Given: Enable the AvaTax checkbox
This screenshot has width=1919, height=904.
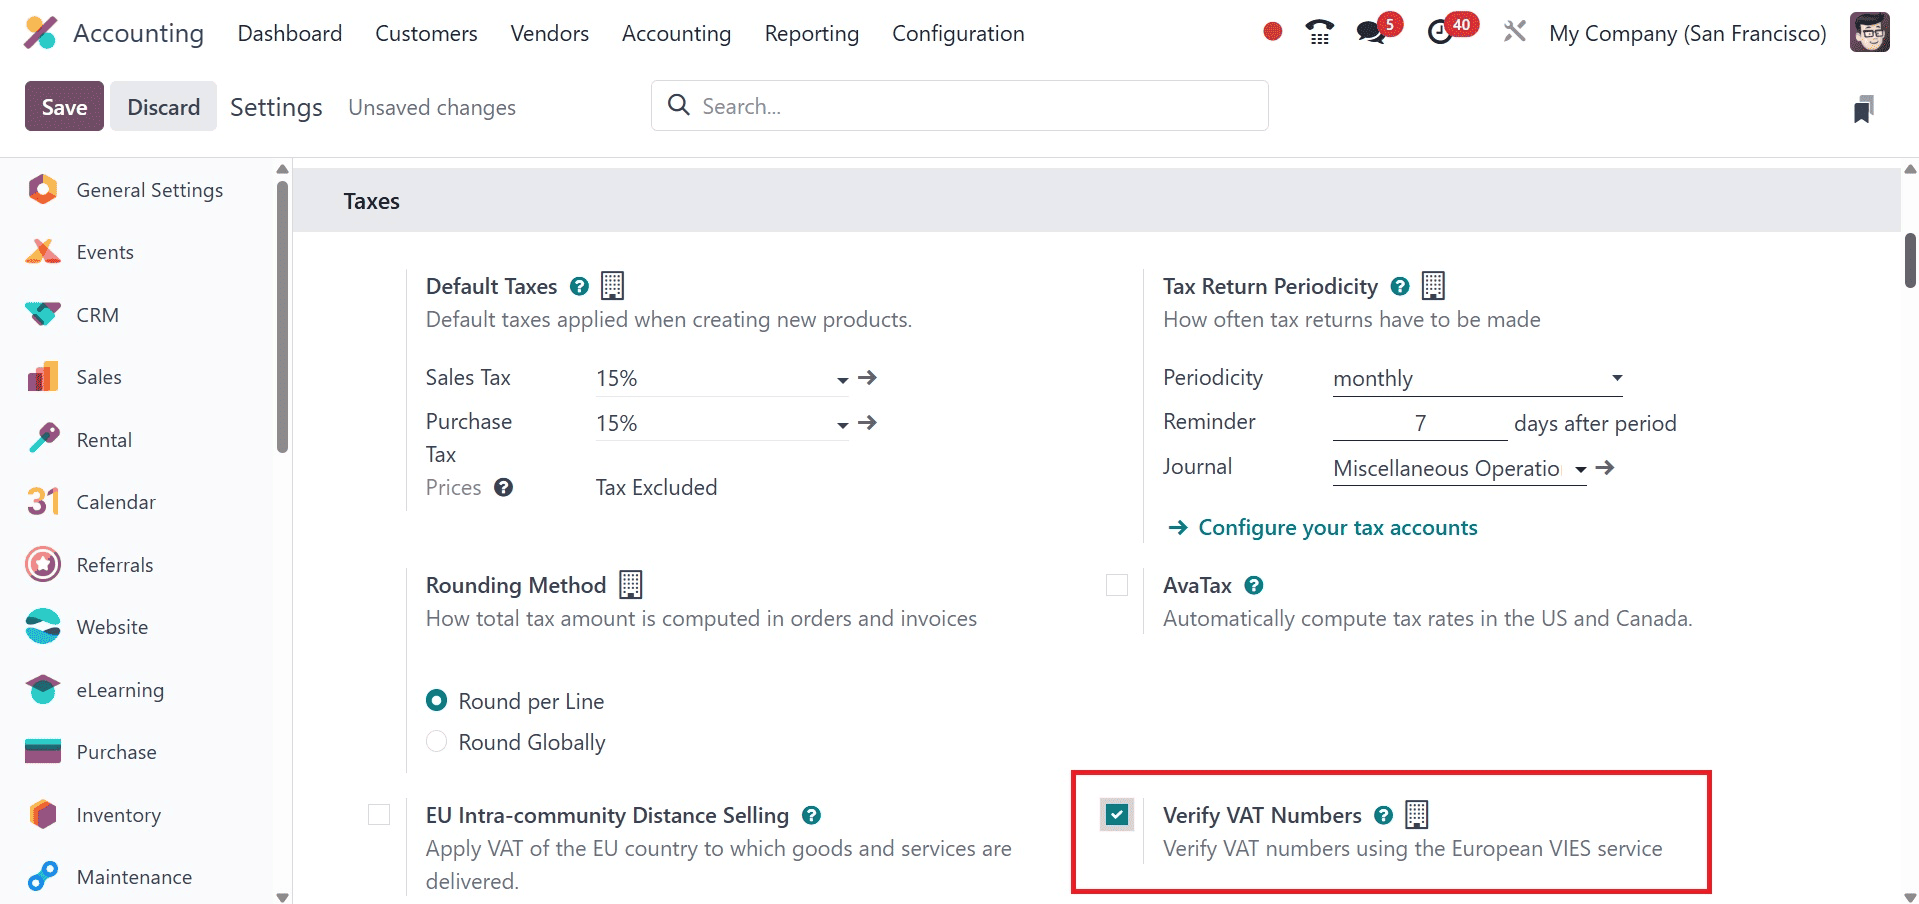Looking at the screenshot, I should [x=1117, y=586].
